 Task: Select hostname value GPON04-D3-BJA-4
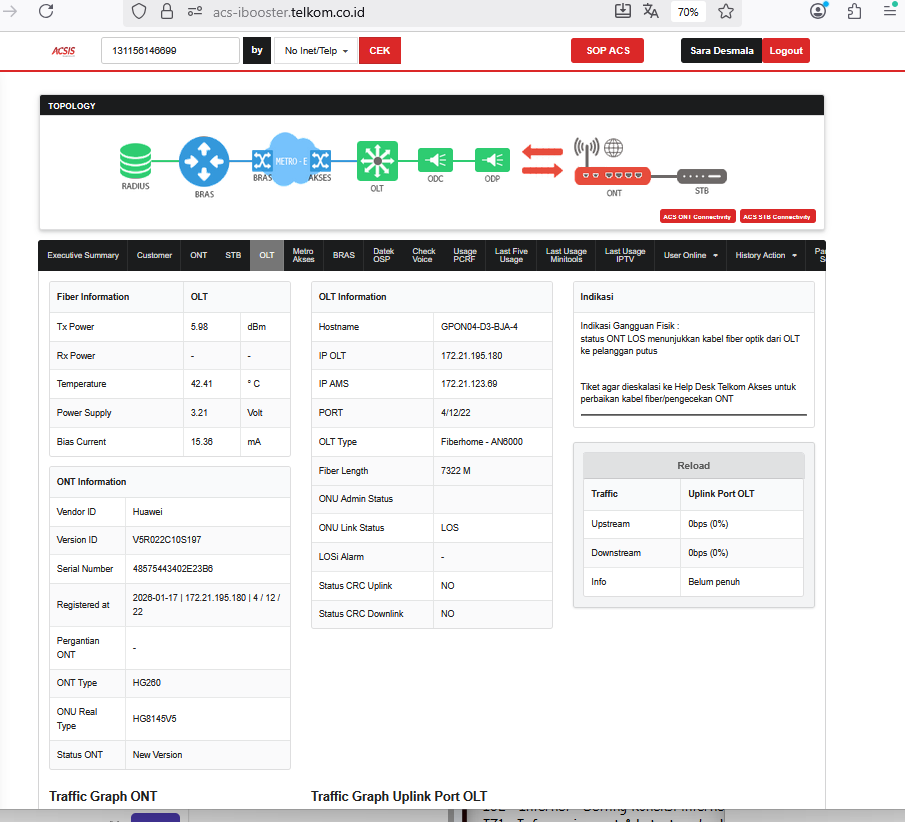coord(479,327)
